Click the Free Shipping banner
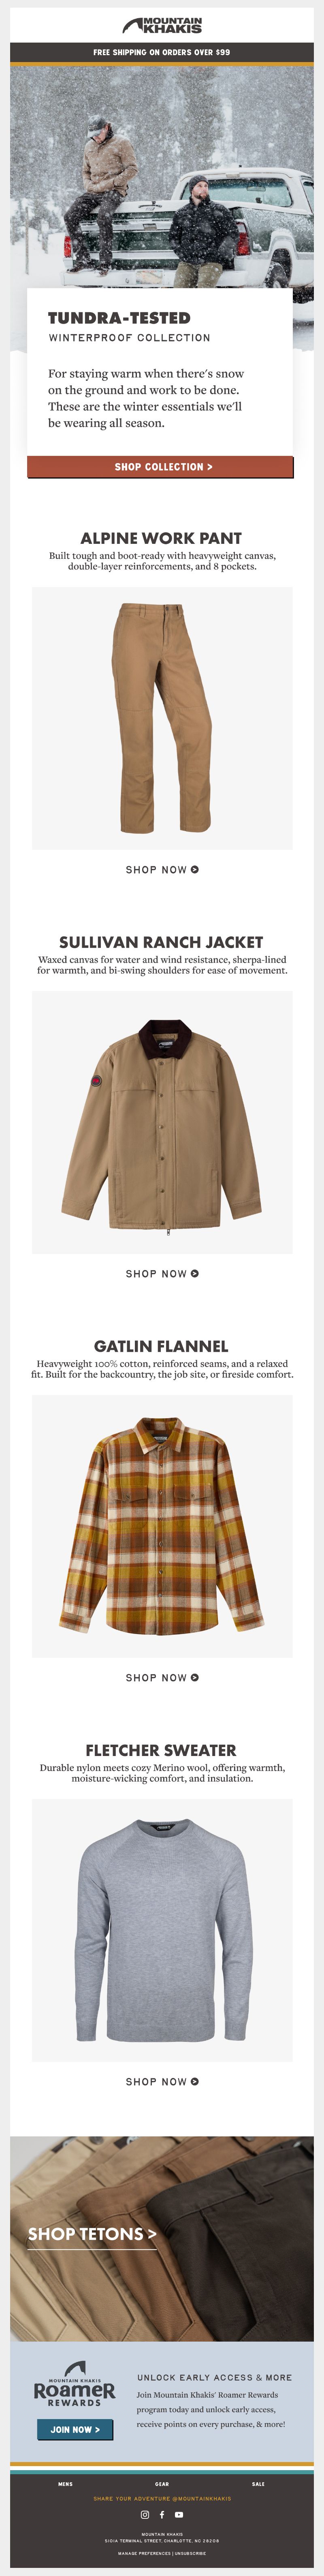Image resolution: width=324 pixels, height=2576 pixels. pyautogui.click(x=162, y=52)
